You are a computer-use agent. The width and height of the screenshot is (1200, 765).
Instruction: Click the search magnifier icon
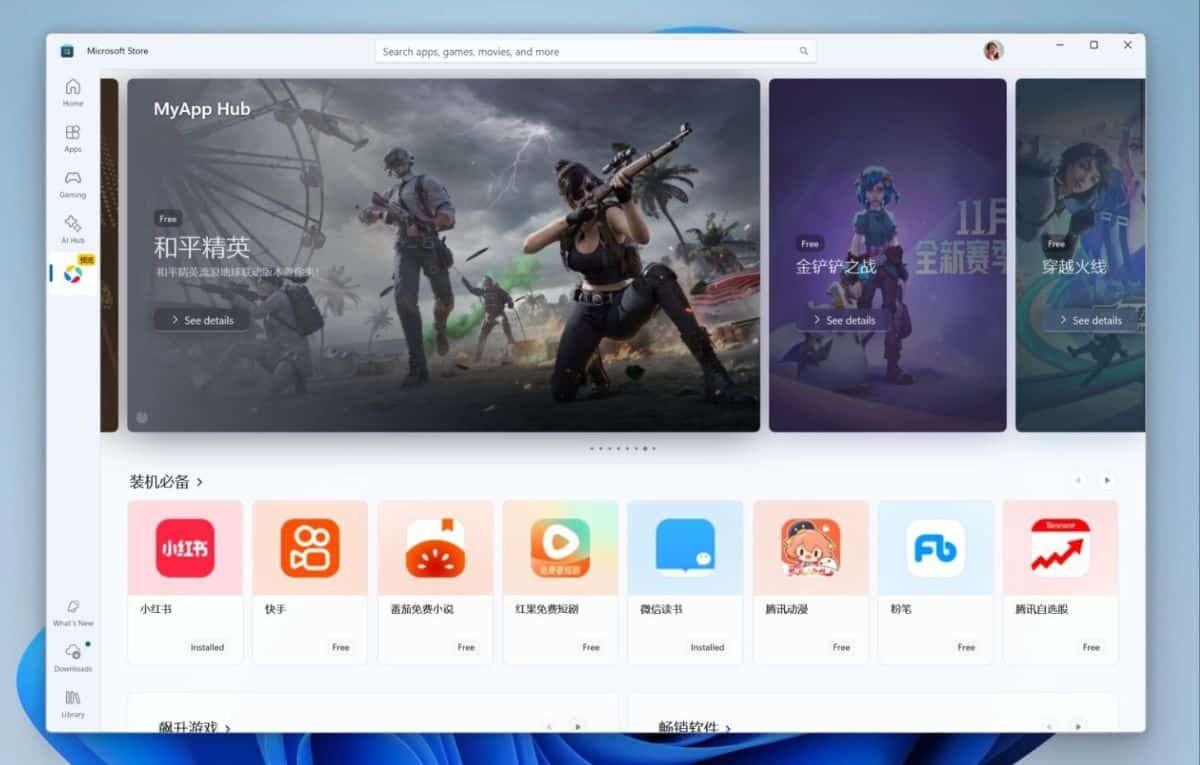(803, 51)
